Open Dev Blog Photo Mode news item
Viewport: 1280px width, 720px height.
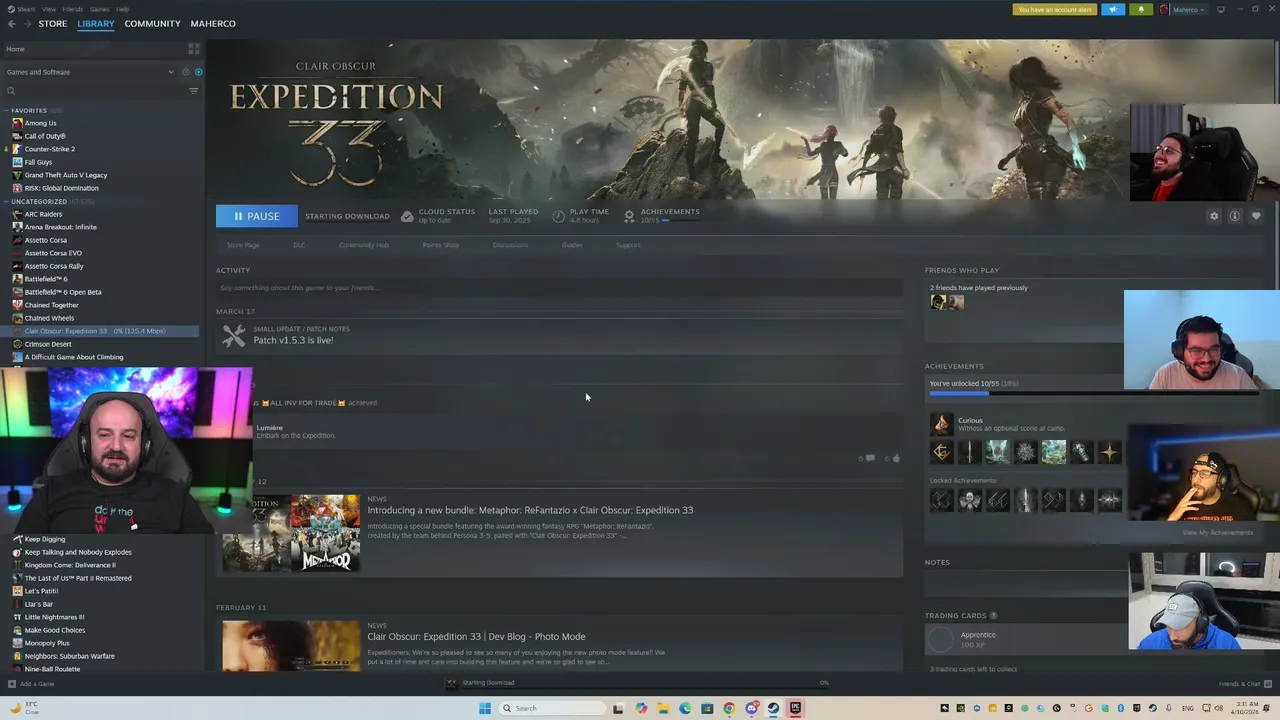tap(476, 636)
